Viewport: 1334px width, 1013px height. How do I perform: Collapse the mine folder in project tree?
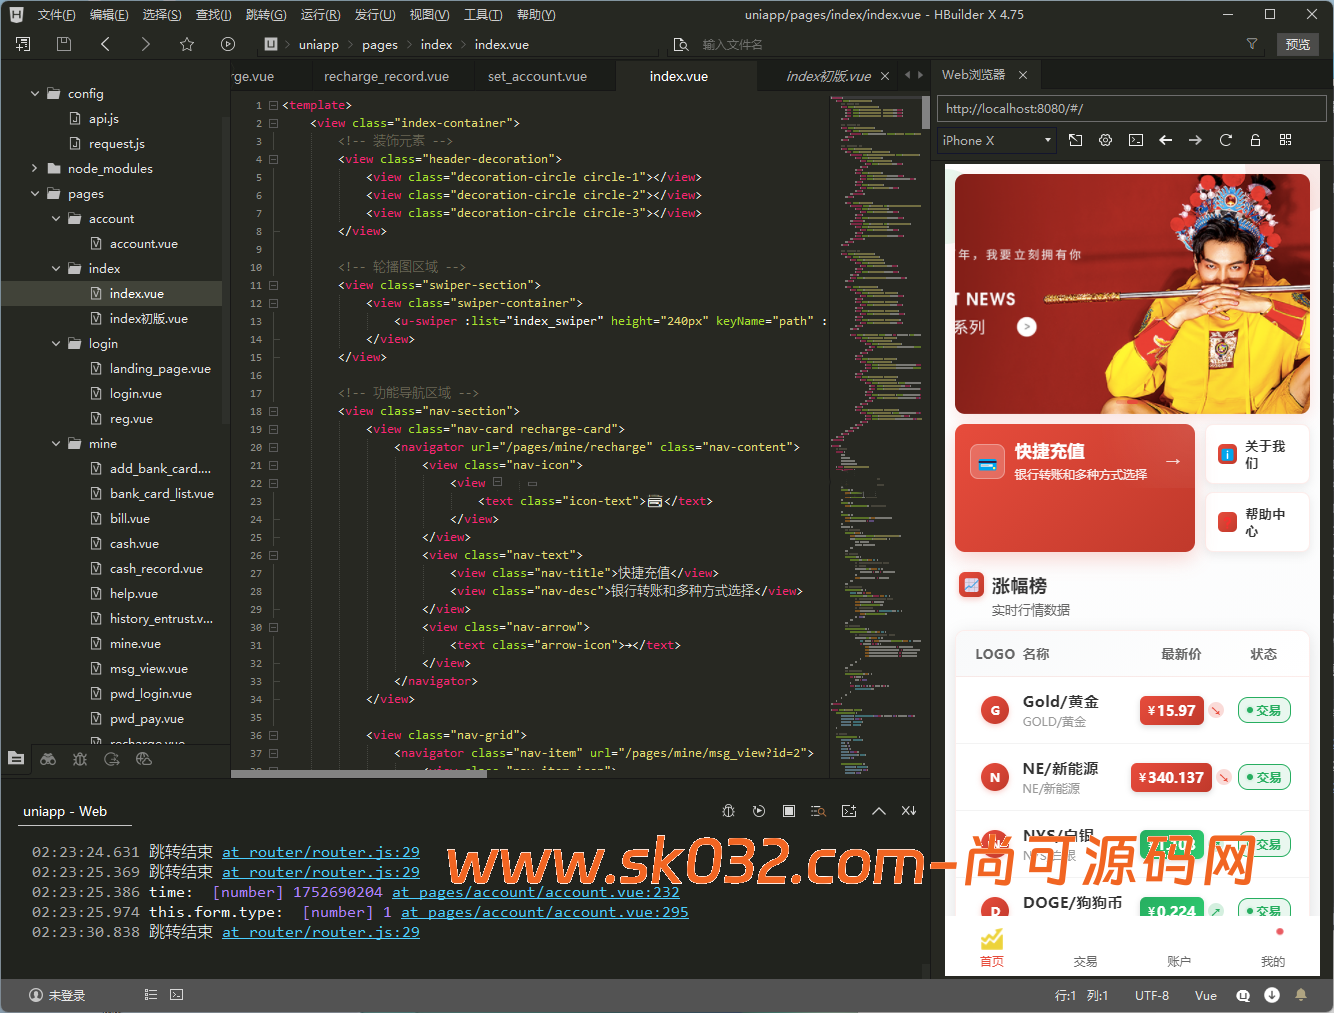56,444
